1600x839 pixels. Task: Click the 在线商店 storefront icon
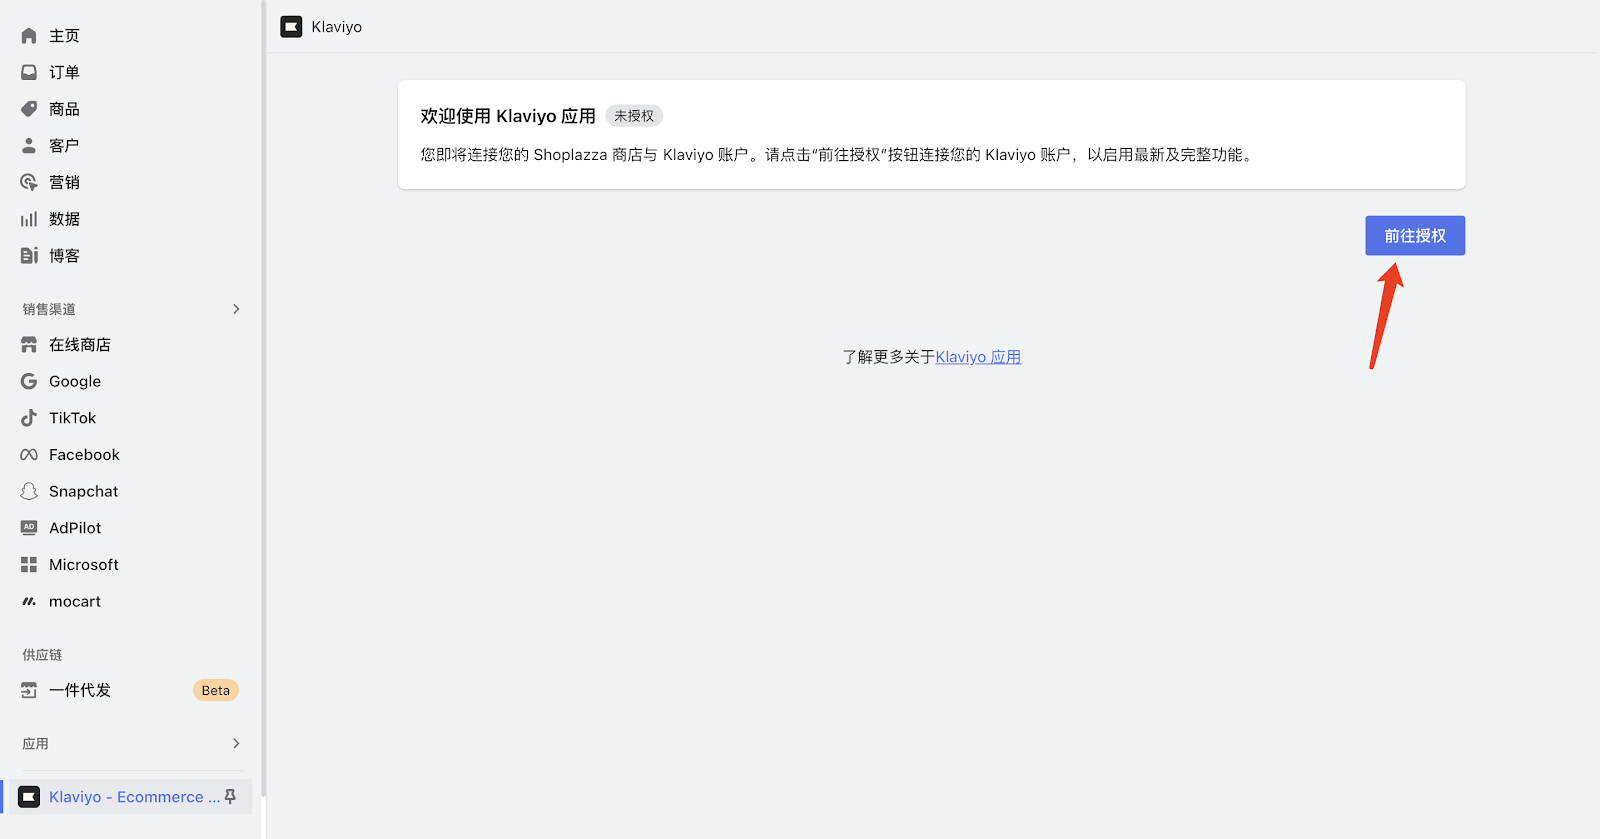point(29,345)
